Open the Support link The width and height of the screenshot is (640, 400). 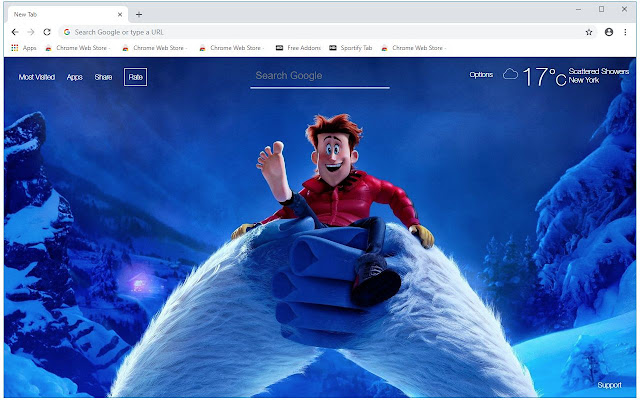[x=609, y=385]
